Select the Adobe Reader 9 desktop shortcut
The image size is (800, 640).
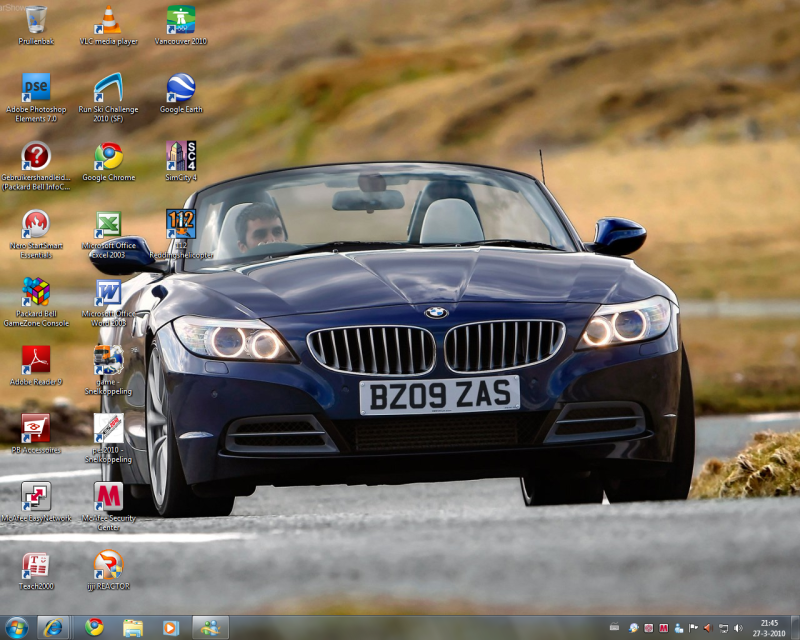point(36,365)
